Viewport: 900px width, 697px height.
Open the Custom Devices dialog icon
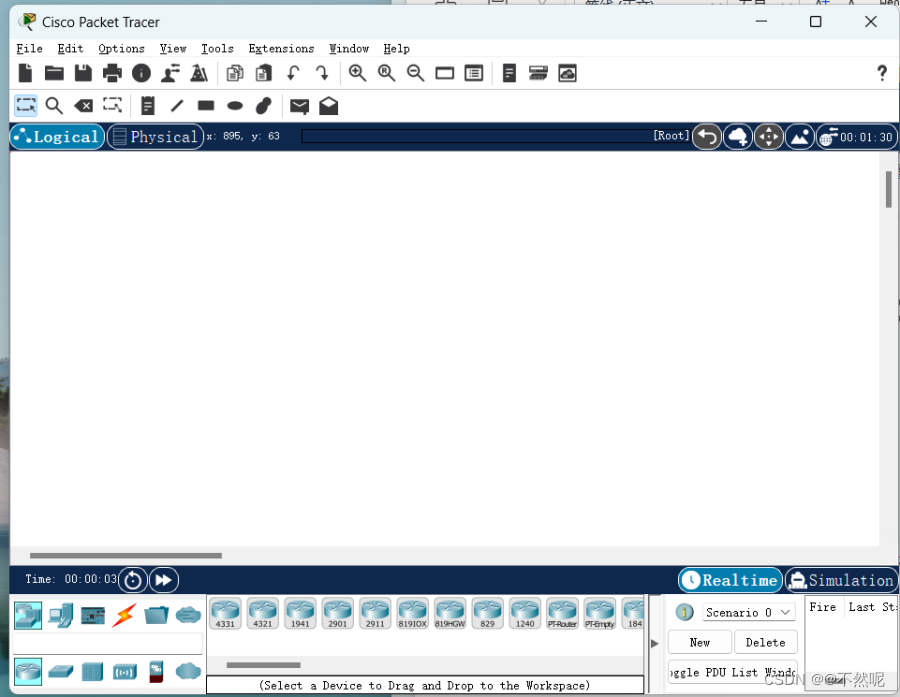coord(474,73)
